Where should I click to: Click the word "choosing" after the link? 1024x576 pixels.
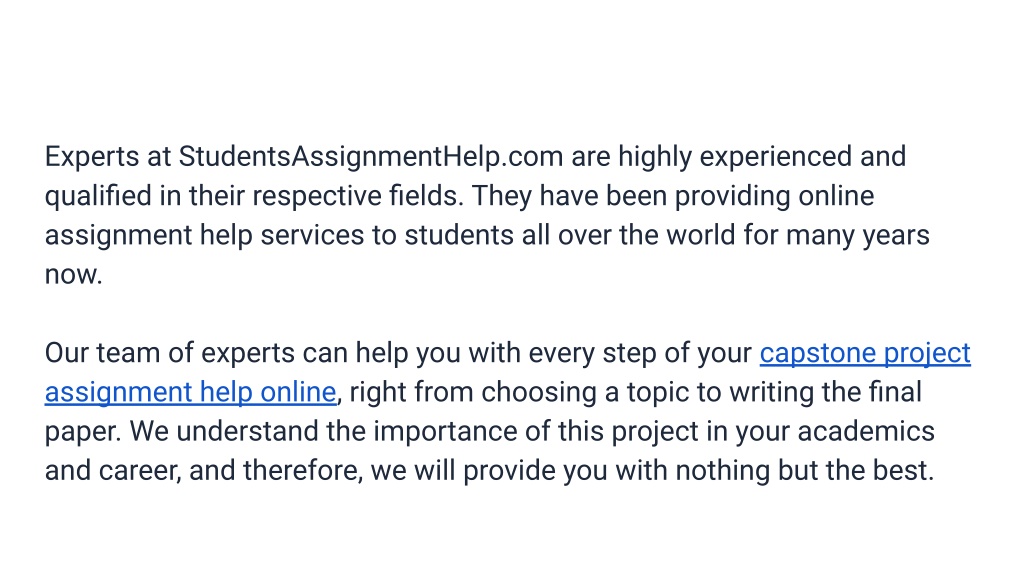coord(539,393)
